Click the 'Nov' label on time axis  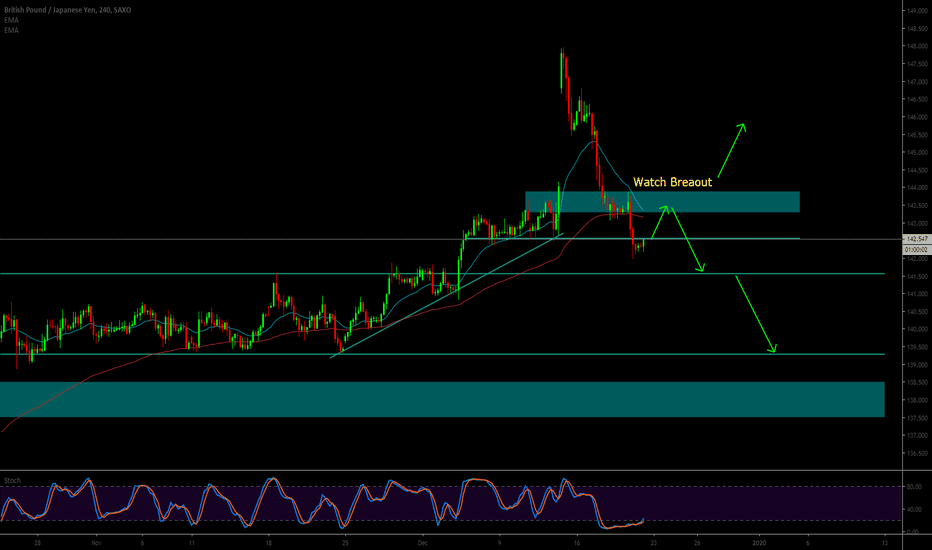pyautogui.click(x=95, y=541)
